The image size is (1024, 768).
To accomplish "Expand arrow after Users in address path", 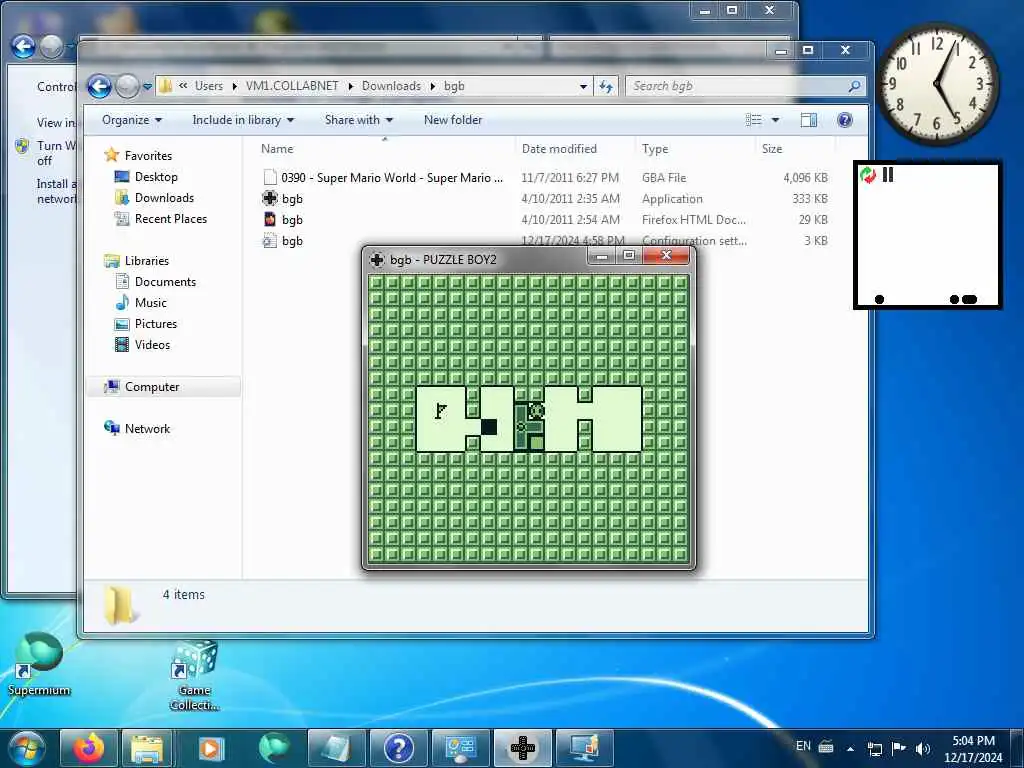I will (x=234, y=86).
